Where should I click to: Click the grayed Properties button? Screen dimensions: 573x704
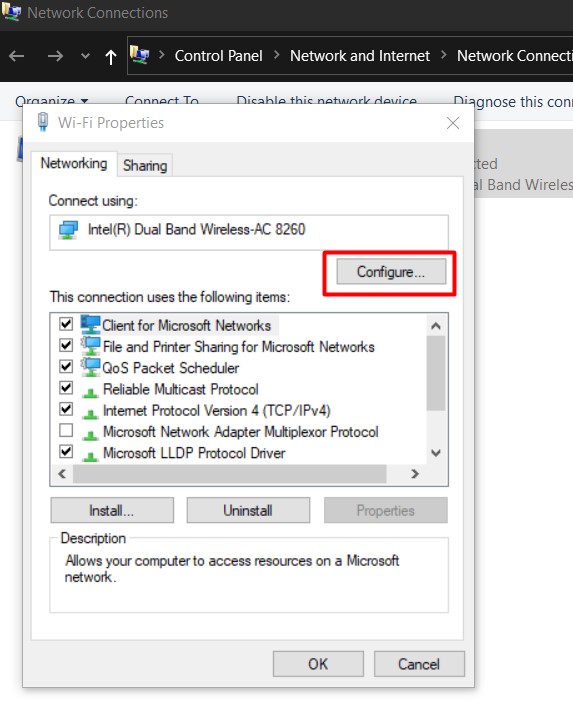tap(385, 510)
